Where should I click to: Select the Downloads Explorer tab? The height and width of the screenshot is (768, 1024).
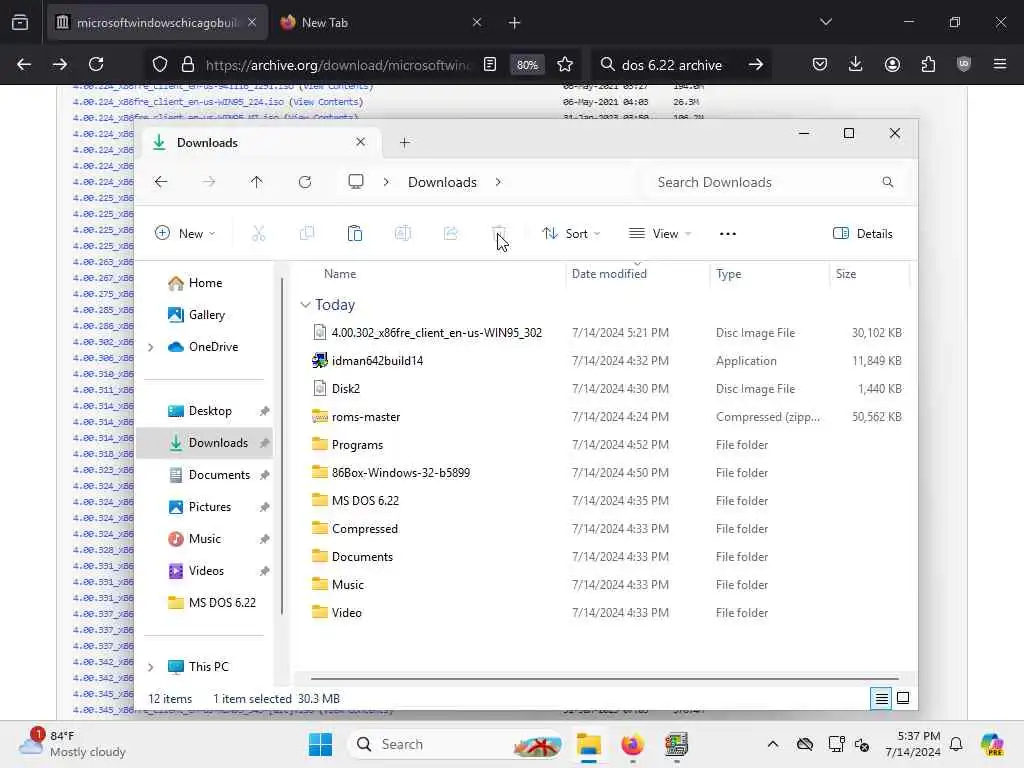click(260, 142)
